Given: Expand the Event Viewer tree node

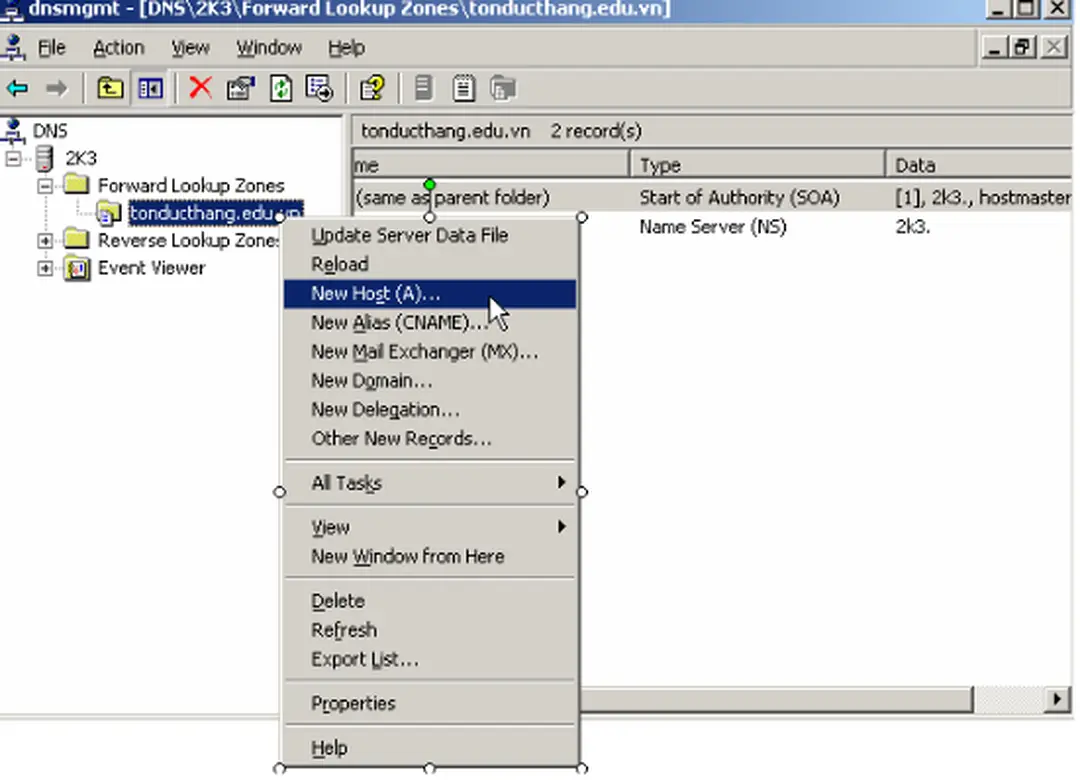Looking at the screenshot, I should pos(45,268).
